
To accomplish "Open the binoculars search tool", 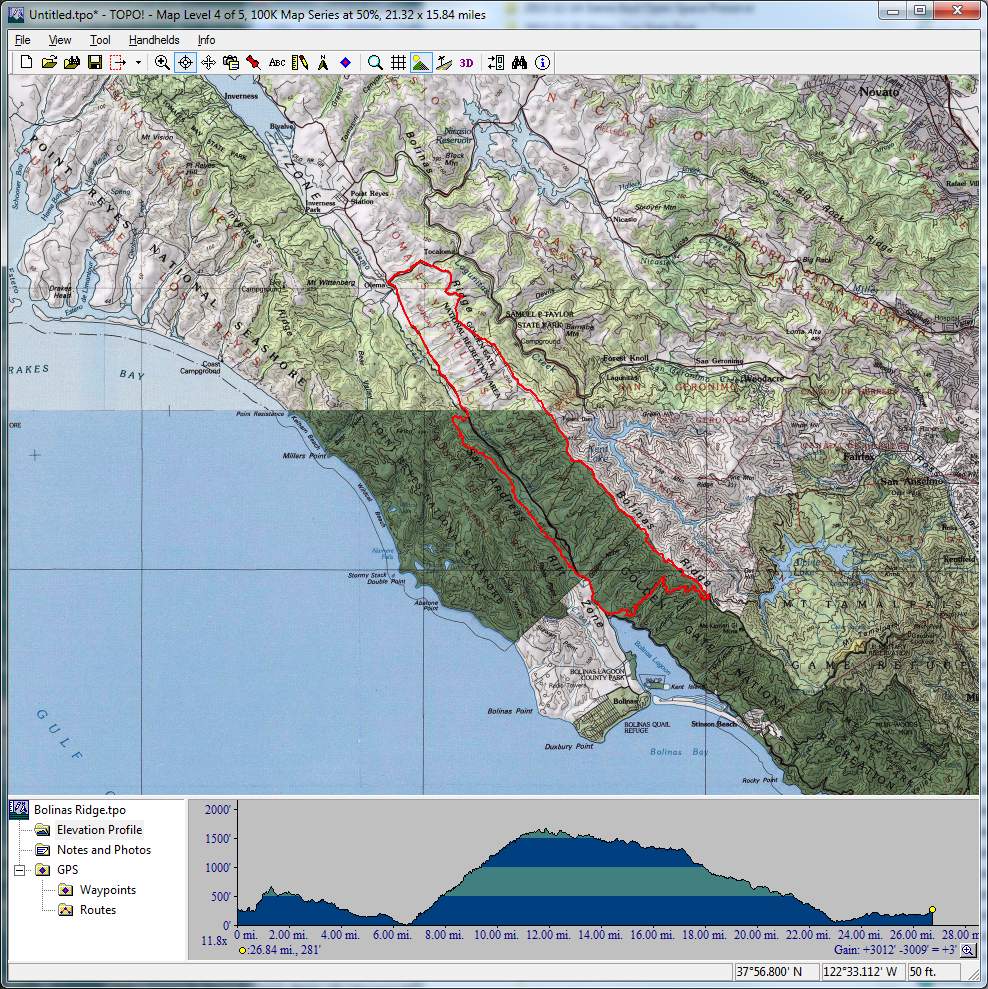I will coord(519,62).
